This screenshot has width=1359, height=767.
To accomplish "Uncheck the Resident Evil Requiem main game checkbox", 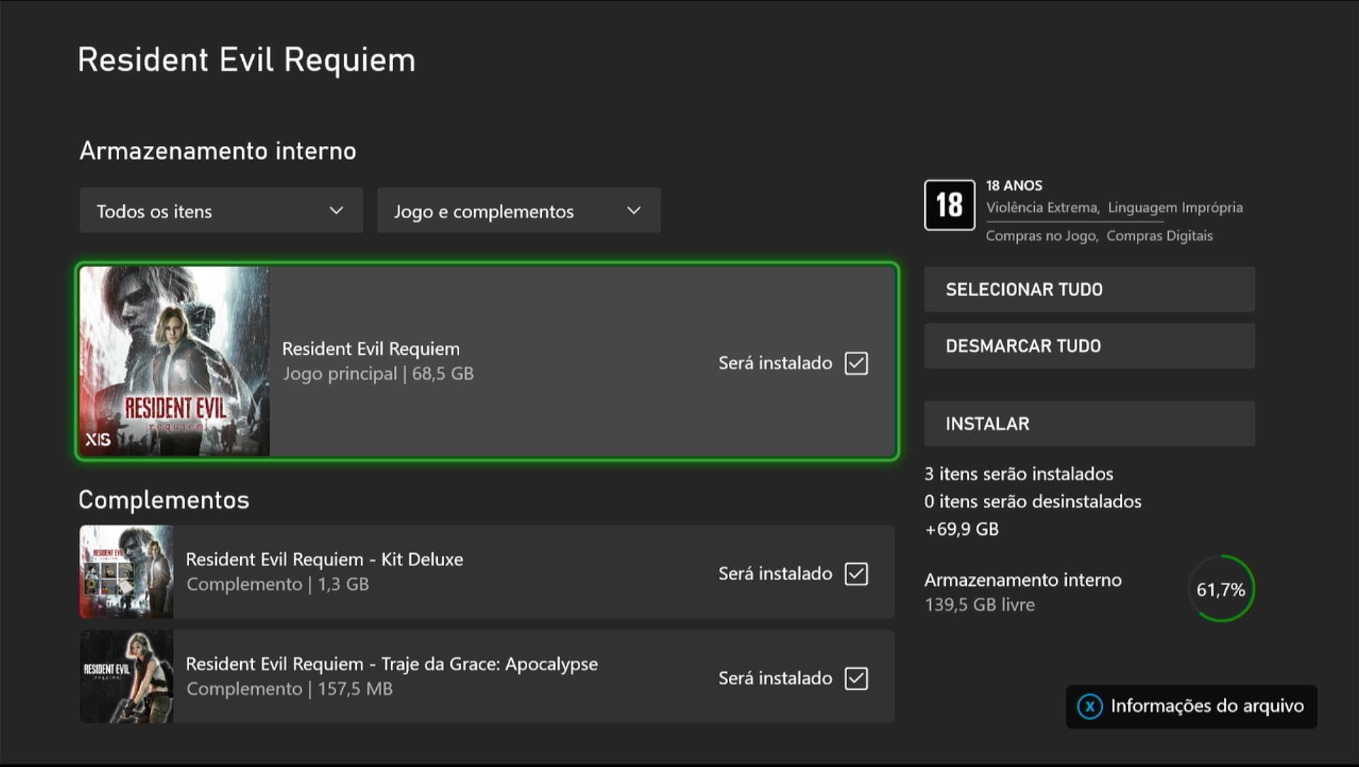I will [x=856, y=363].
